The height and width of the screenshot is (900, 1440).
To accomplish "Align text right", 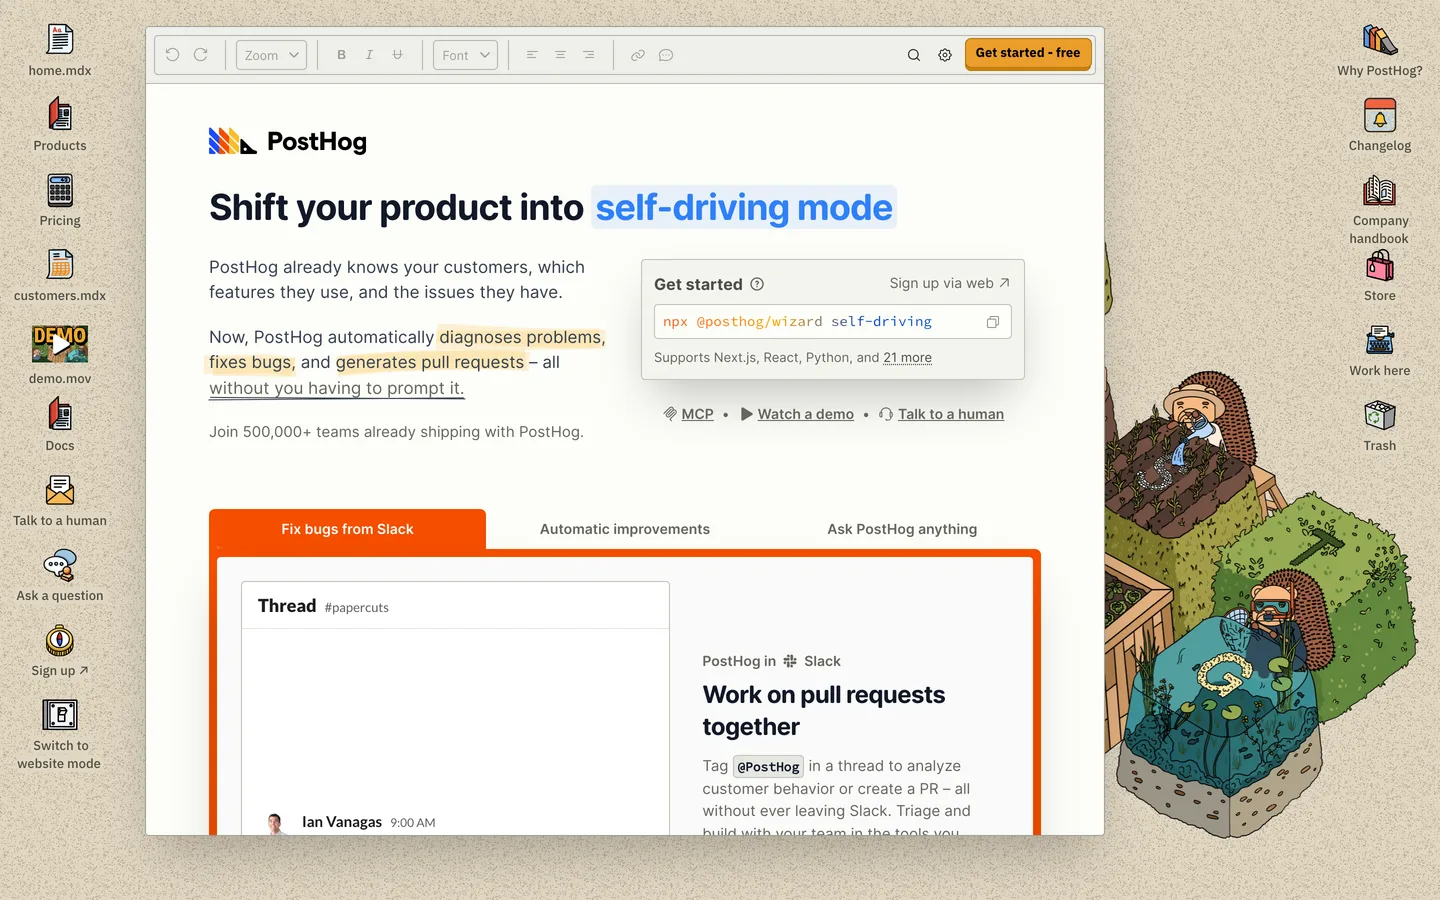I will 589,55.
